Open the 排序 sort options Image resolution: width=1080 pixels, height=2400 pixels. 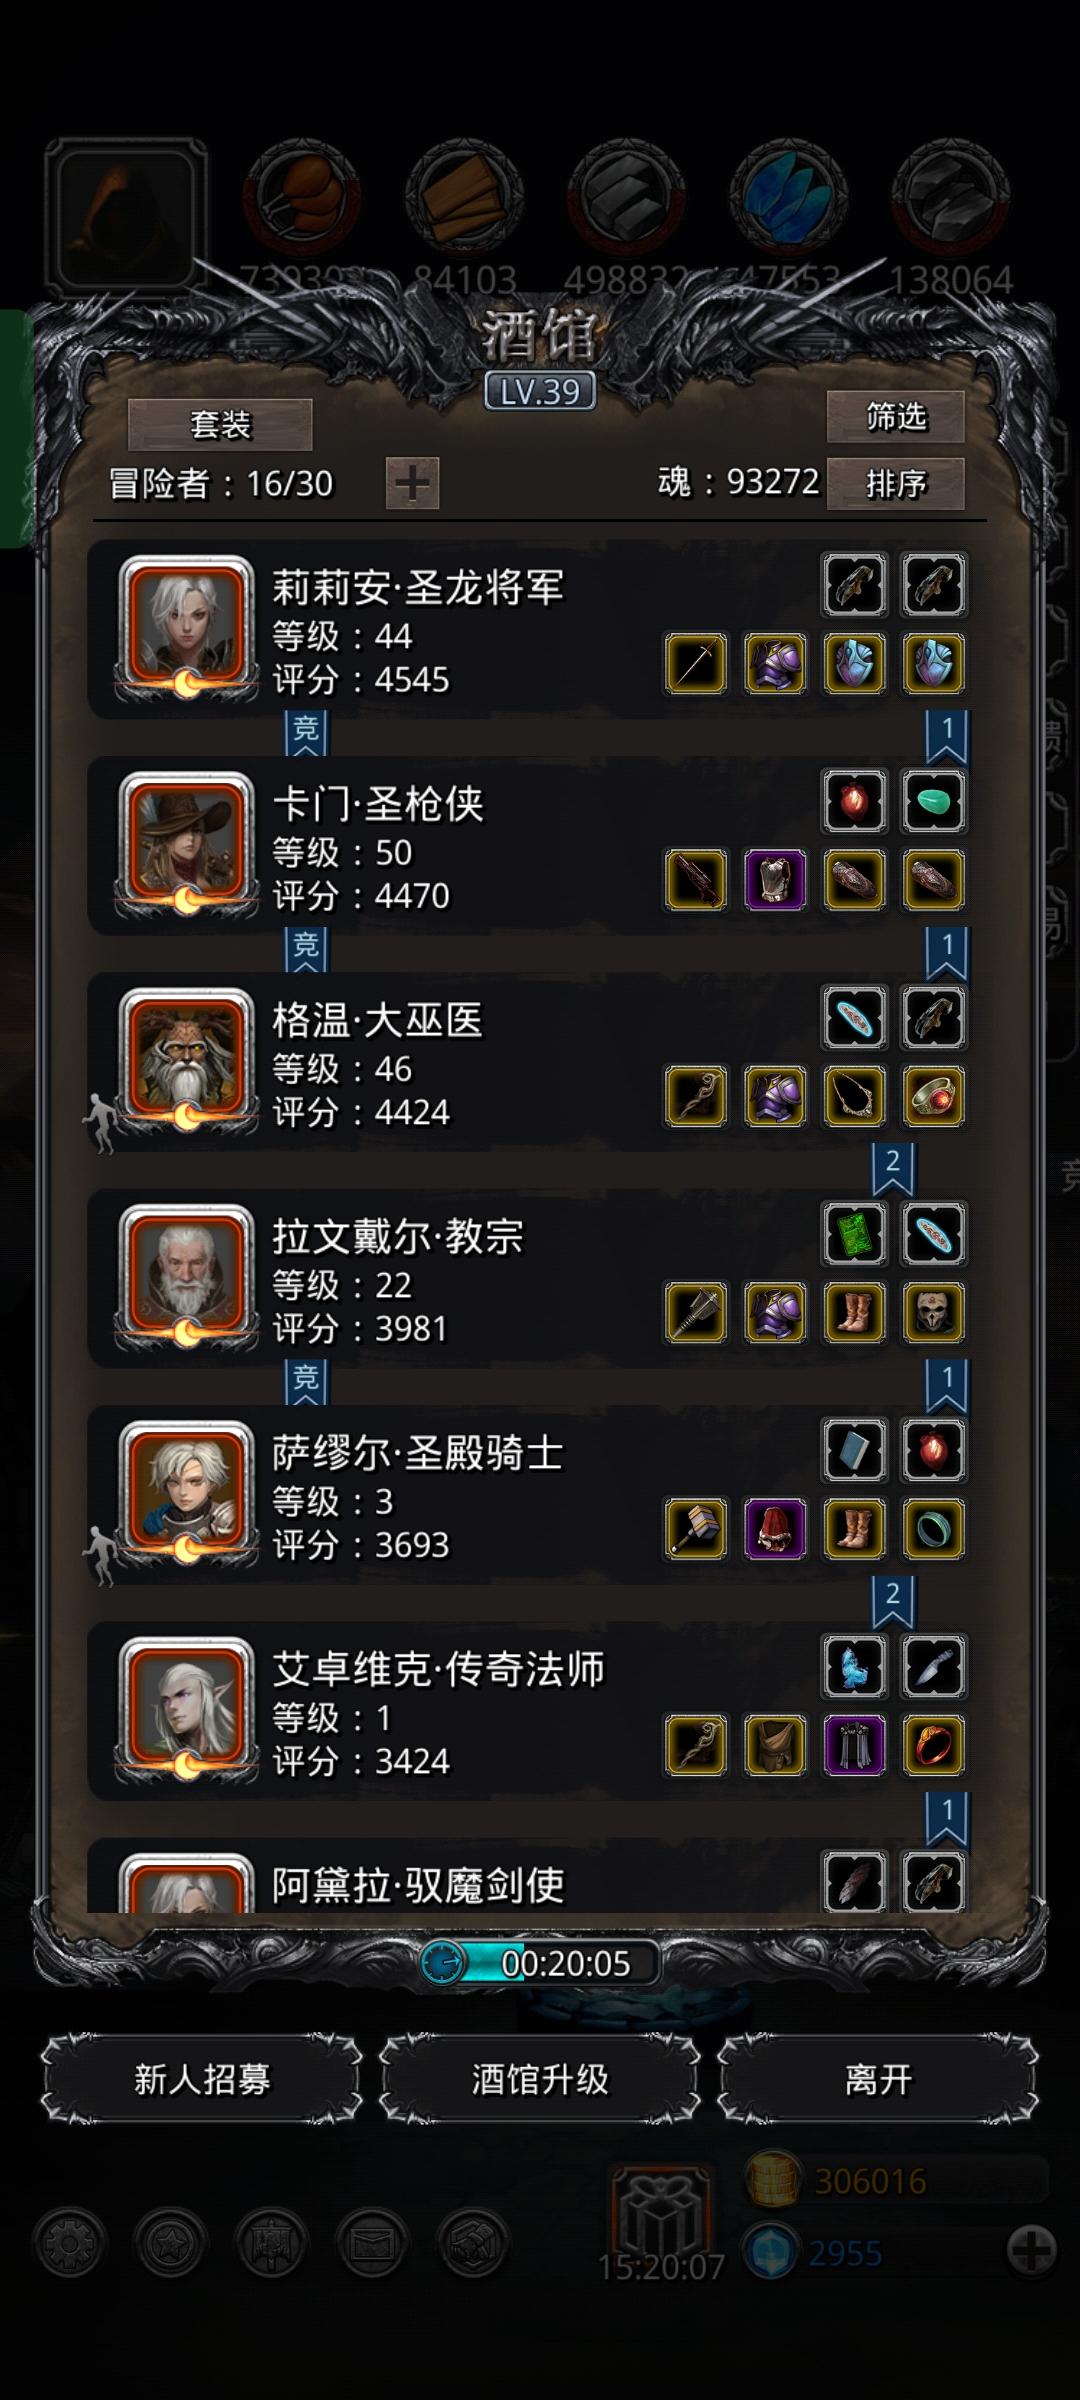tap(895, 484)
